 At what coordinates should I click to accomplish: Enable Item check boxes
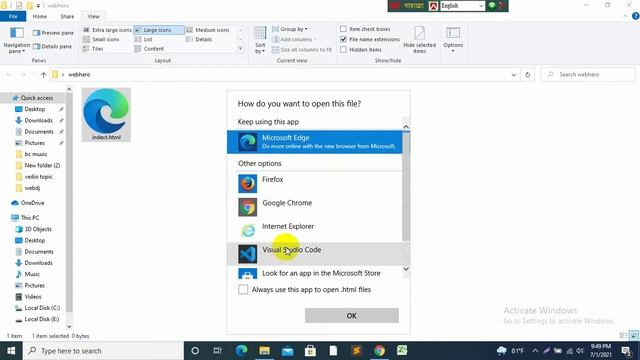[x=343, y=29]
